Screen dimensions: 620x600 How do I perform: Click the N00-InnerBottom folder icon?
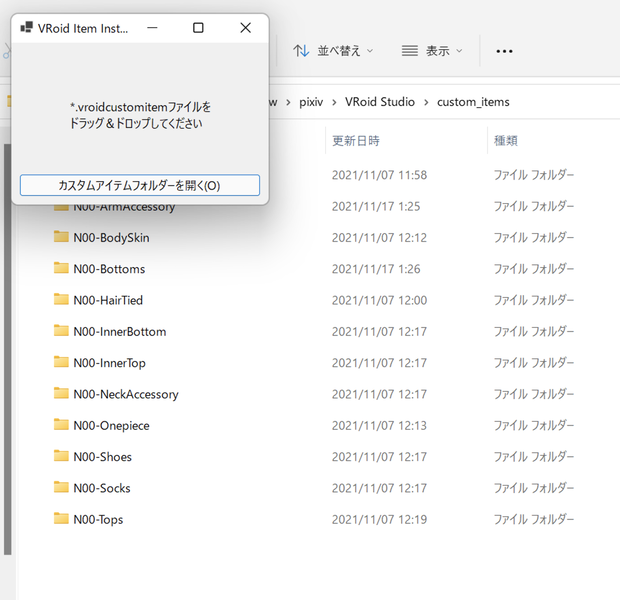point(61,330)
